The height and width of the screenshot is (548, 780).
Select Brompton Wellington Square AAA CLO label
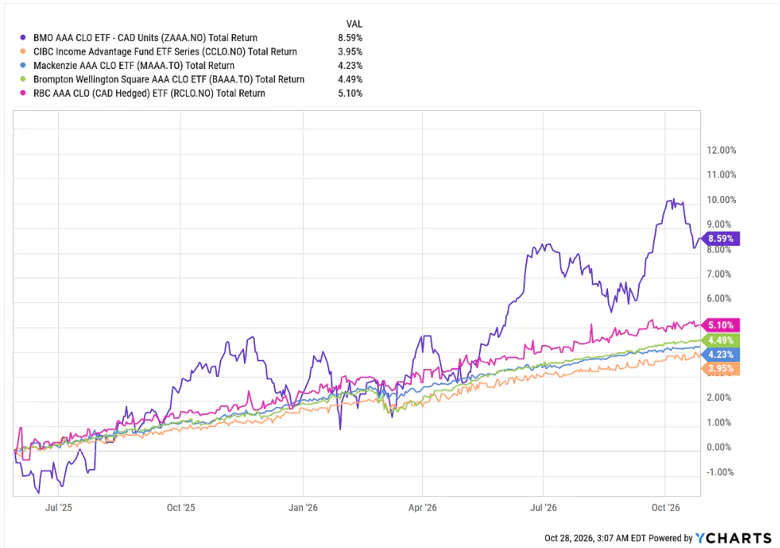pyautogui.click(x=169, y=80)
